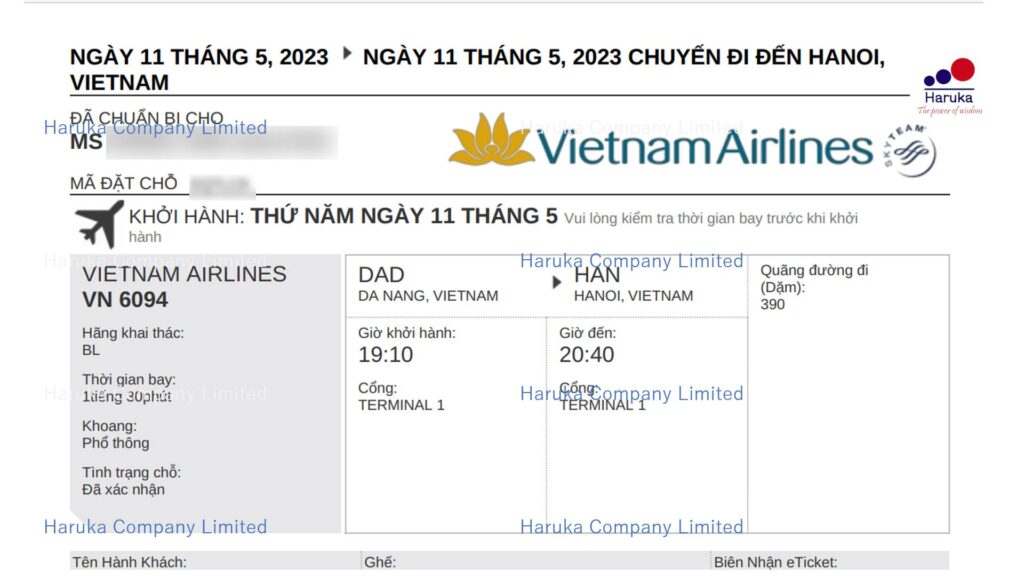
Task: Click the 20:40 arrival time
Action: click(586, 355)
